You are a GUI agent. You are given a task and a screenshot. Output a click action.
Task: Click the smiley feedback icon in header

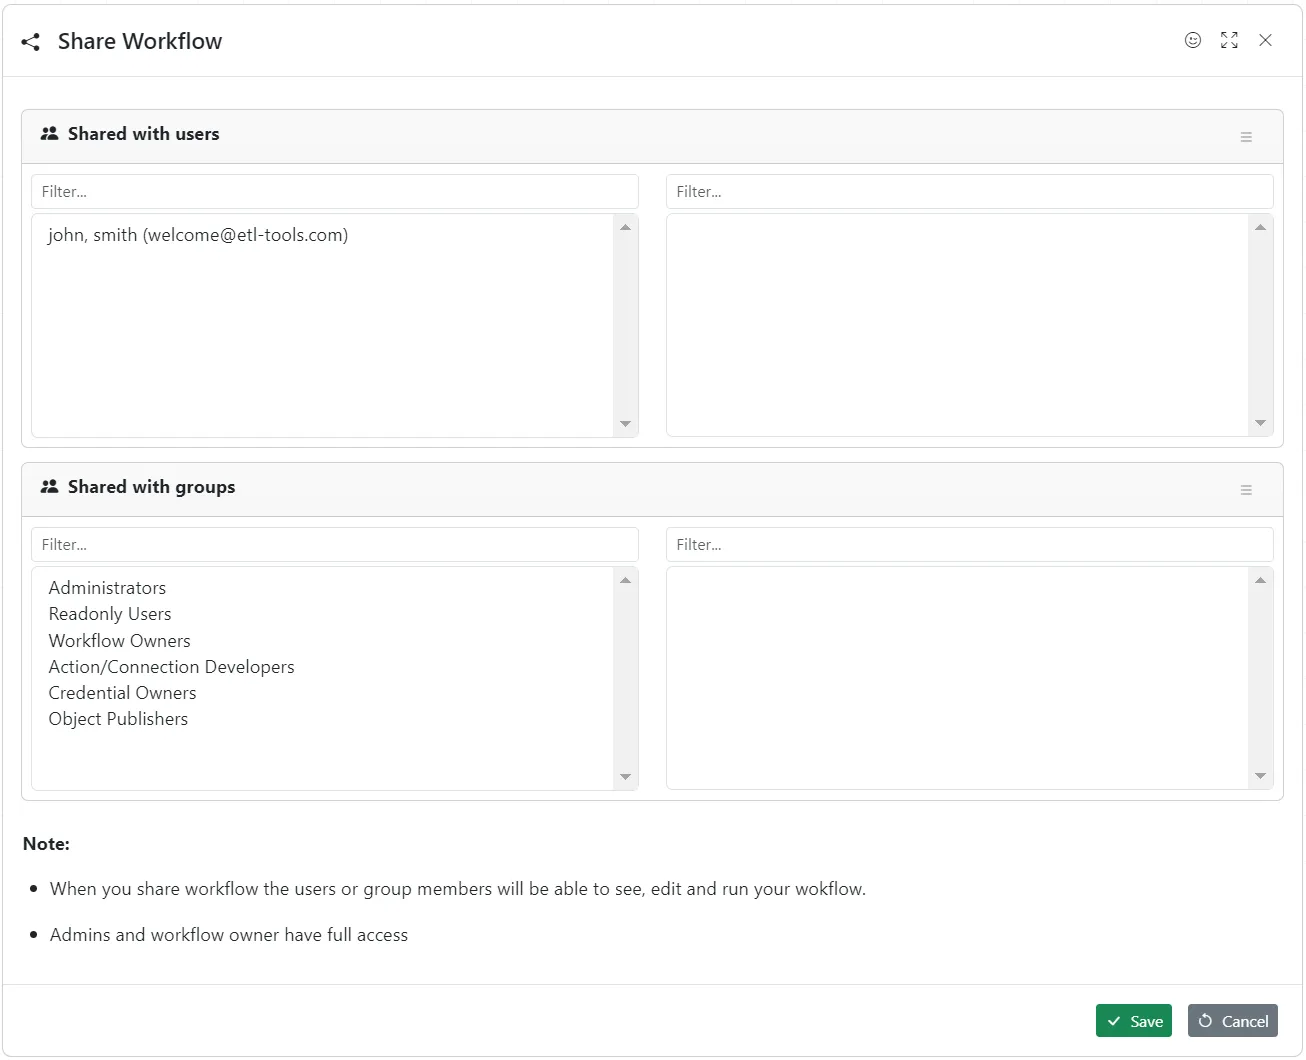point(1192,40)
